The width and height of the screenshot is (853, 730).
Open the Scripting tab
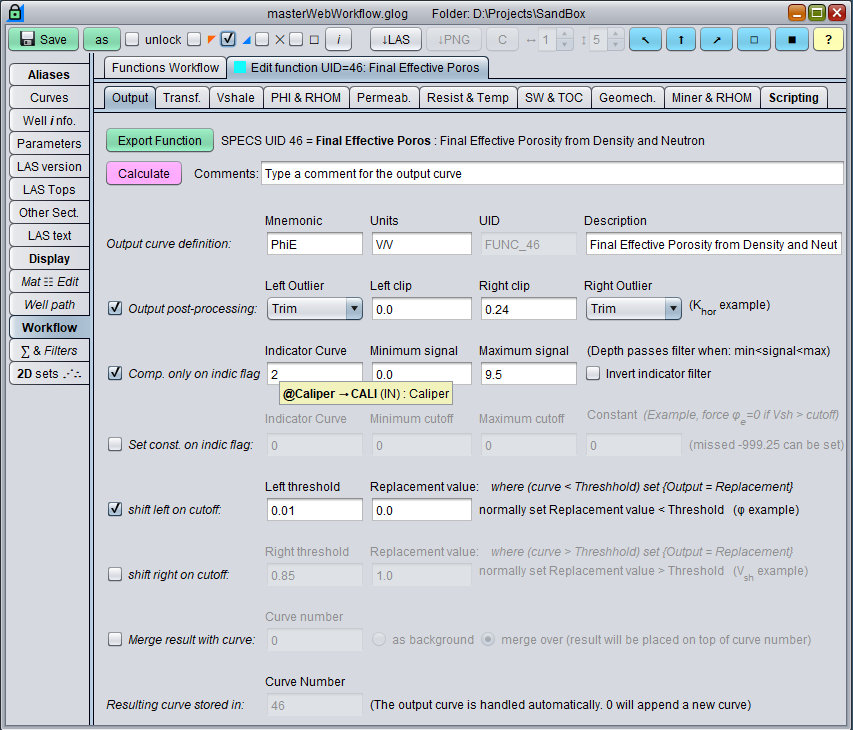coord(793,97)
